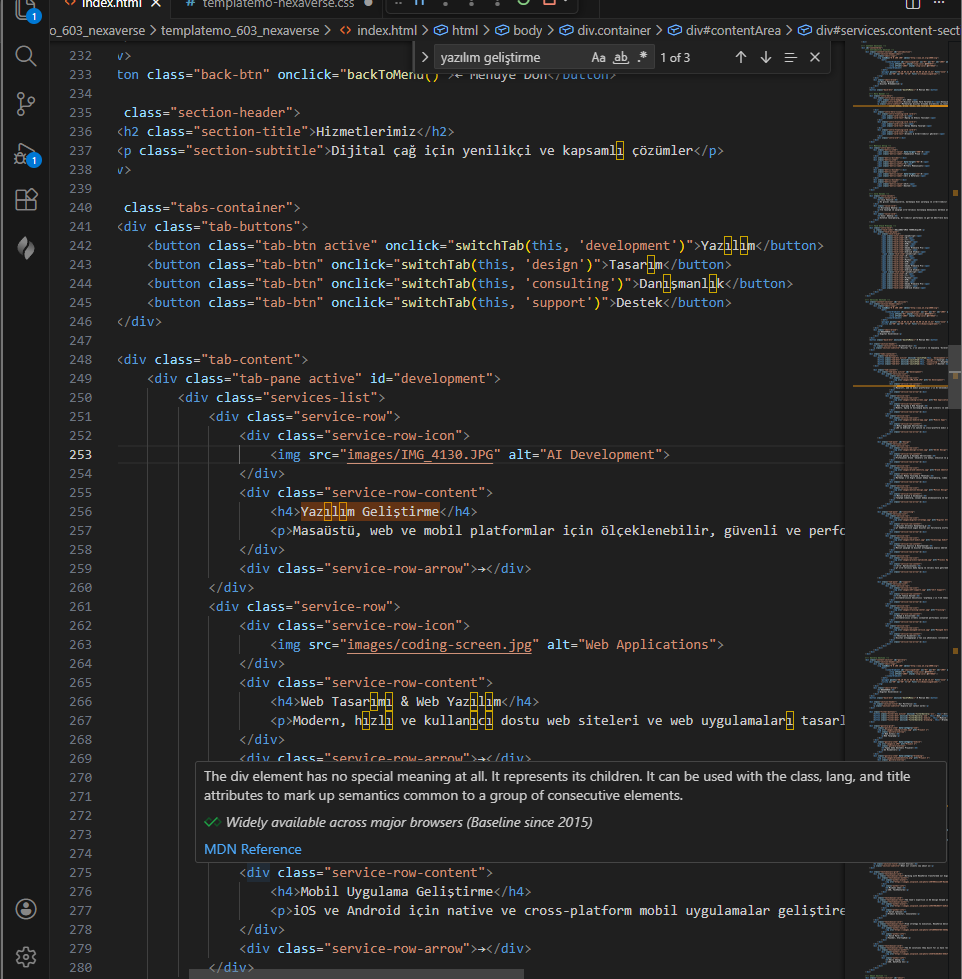Toggle Match Case in find widget
This screenshot has height=979, width=962.
[x=598, y=57]
